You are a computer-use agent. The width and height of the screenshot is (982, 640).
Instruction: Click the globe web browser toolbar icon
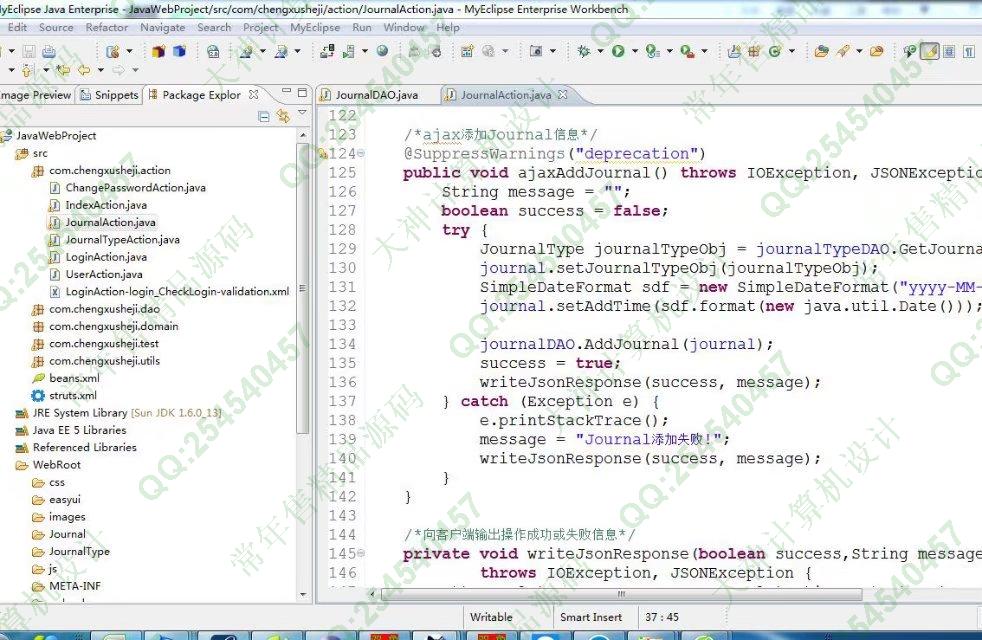(382, 51)
